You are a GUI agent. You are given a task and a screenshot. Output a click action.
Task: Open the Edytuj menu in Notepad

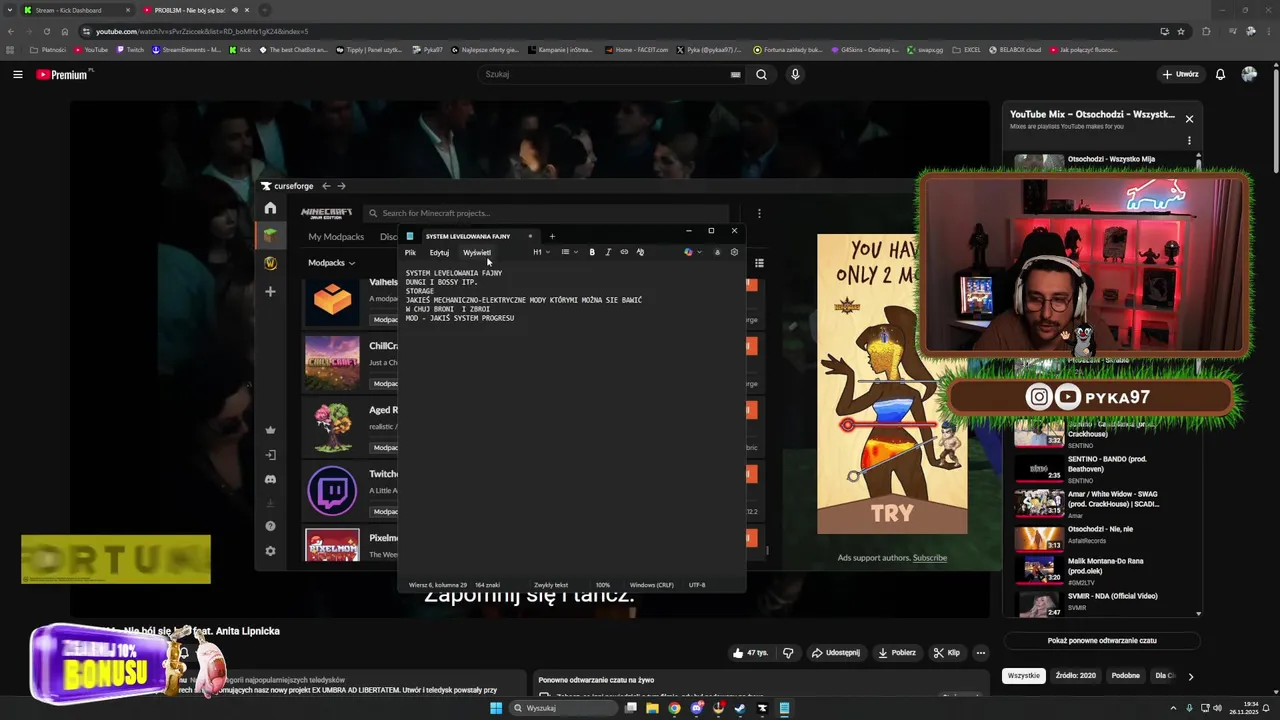pyautogui.click(x=439, y=252)
